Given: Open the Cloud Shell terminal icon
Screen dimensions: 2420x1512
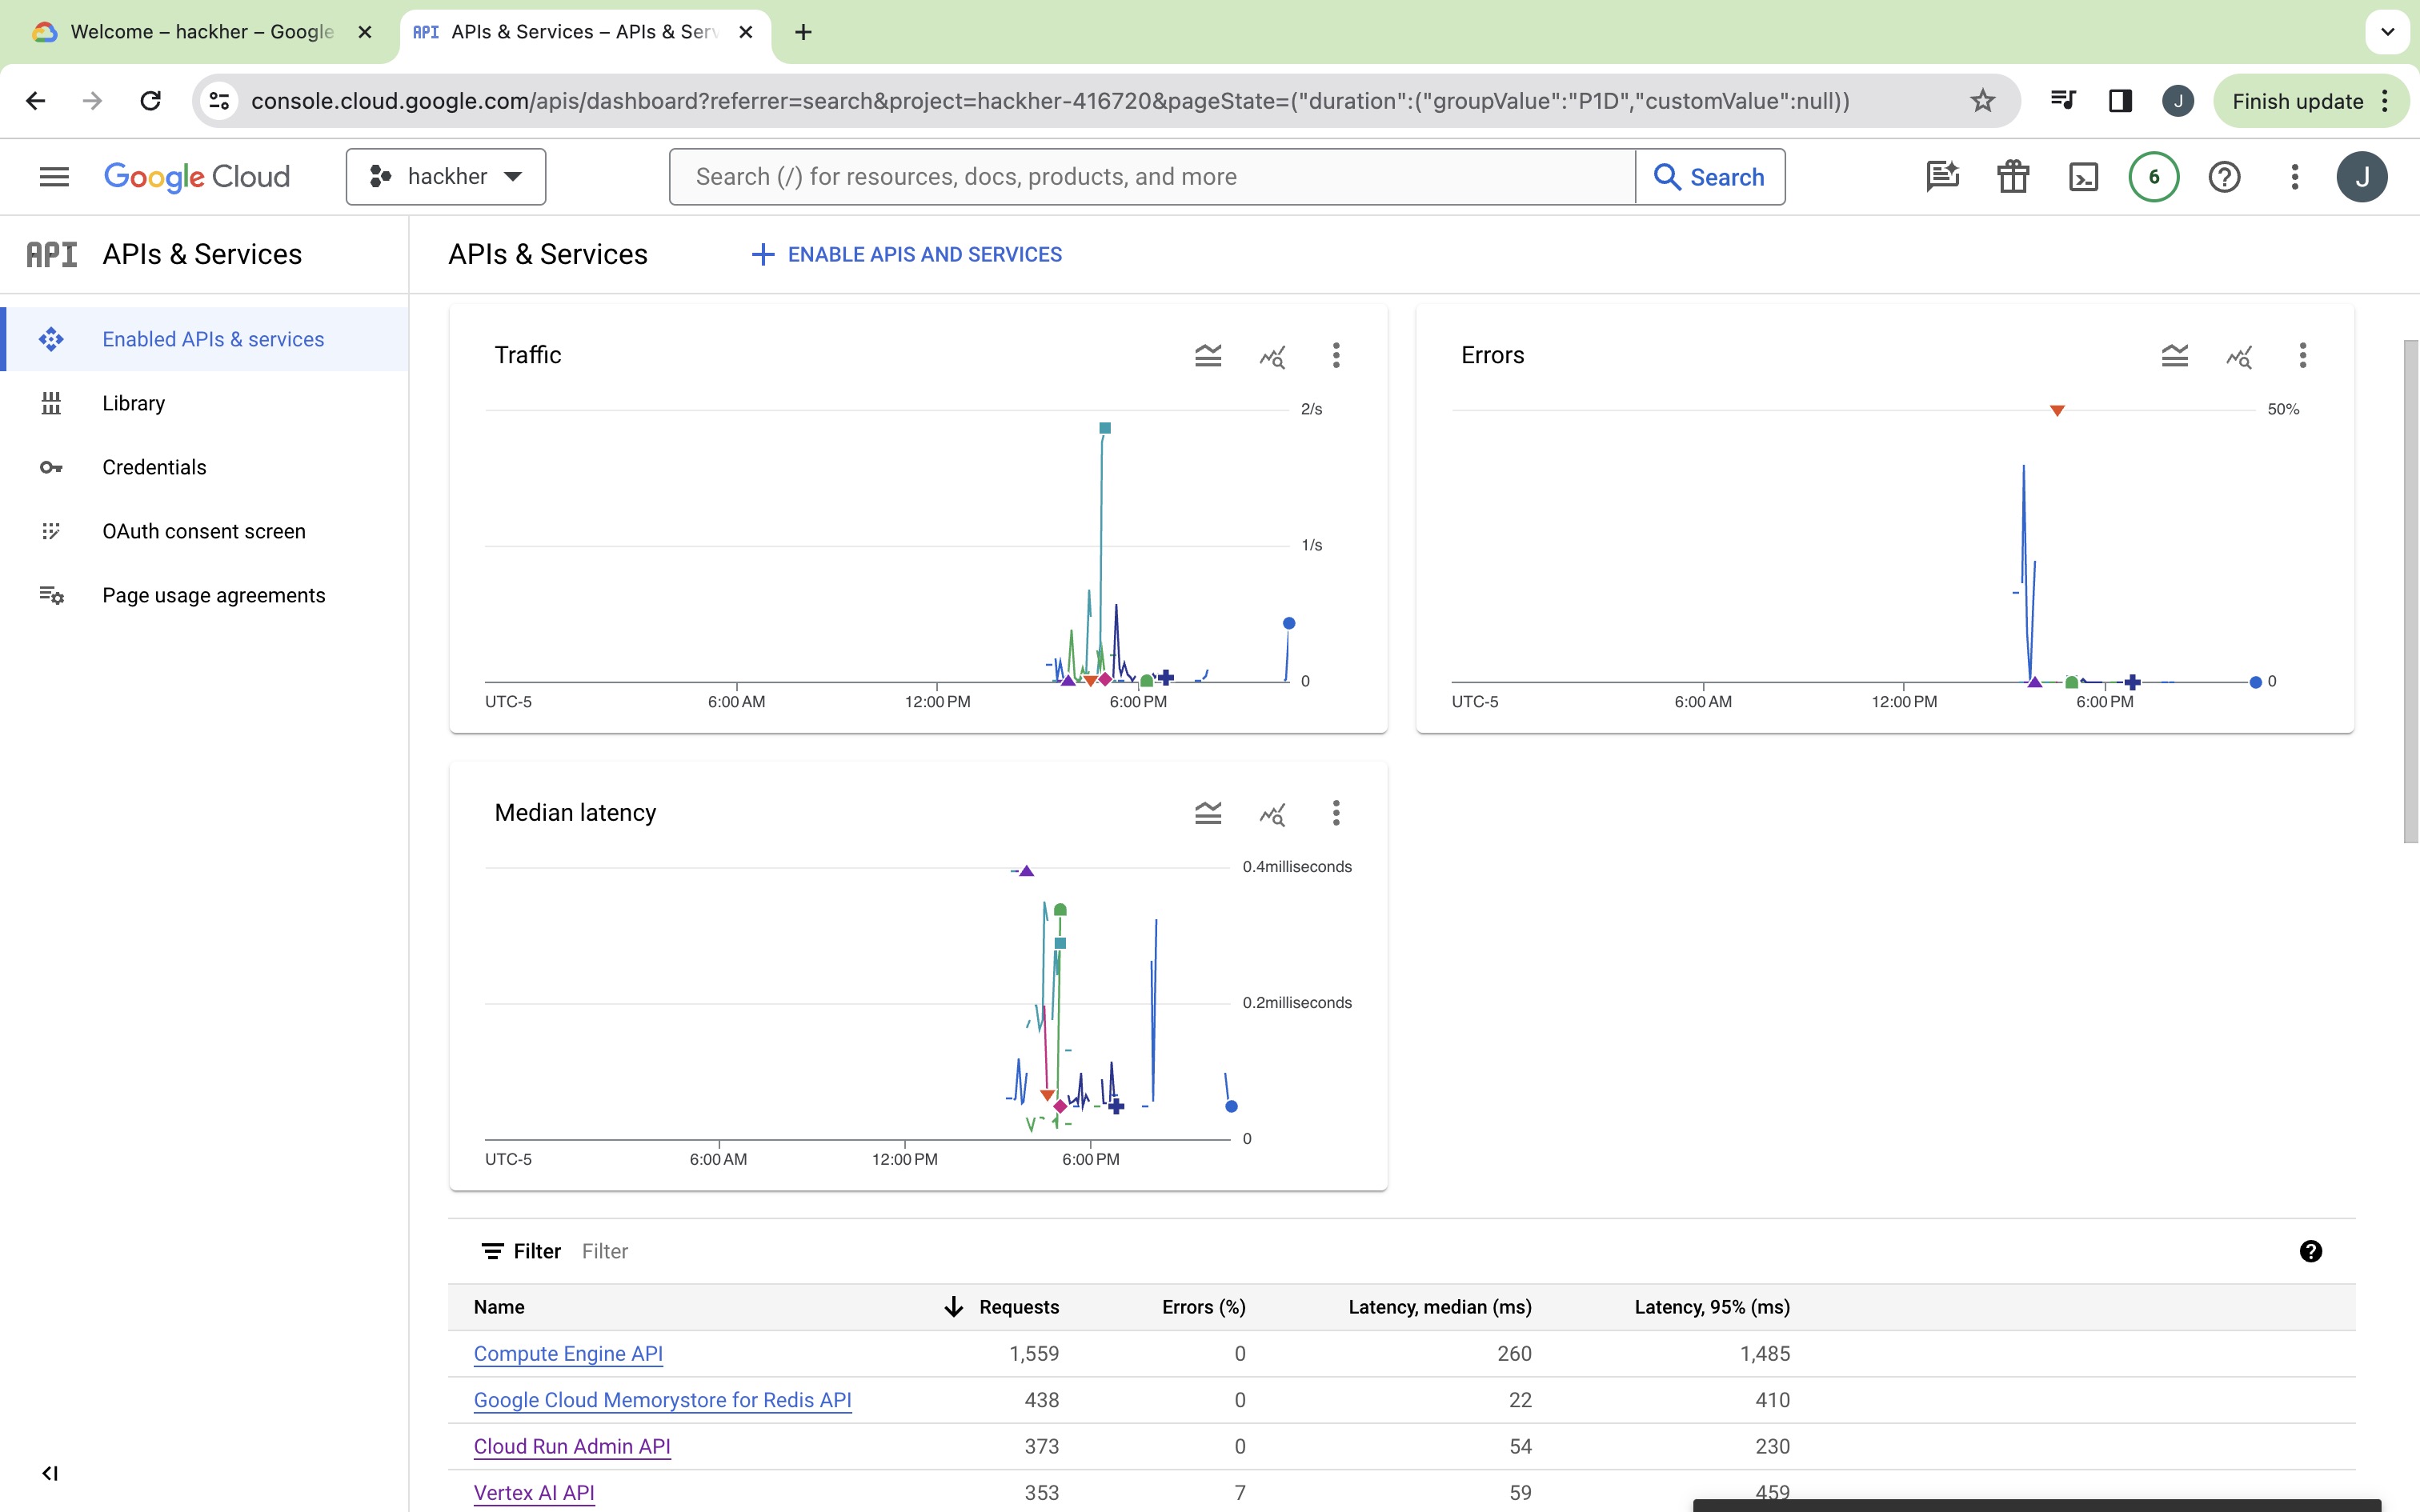Looking at the screenshot, I should (2083, 177).
